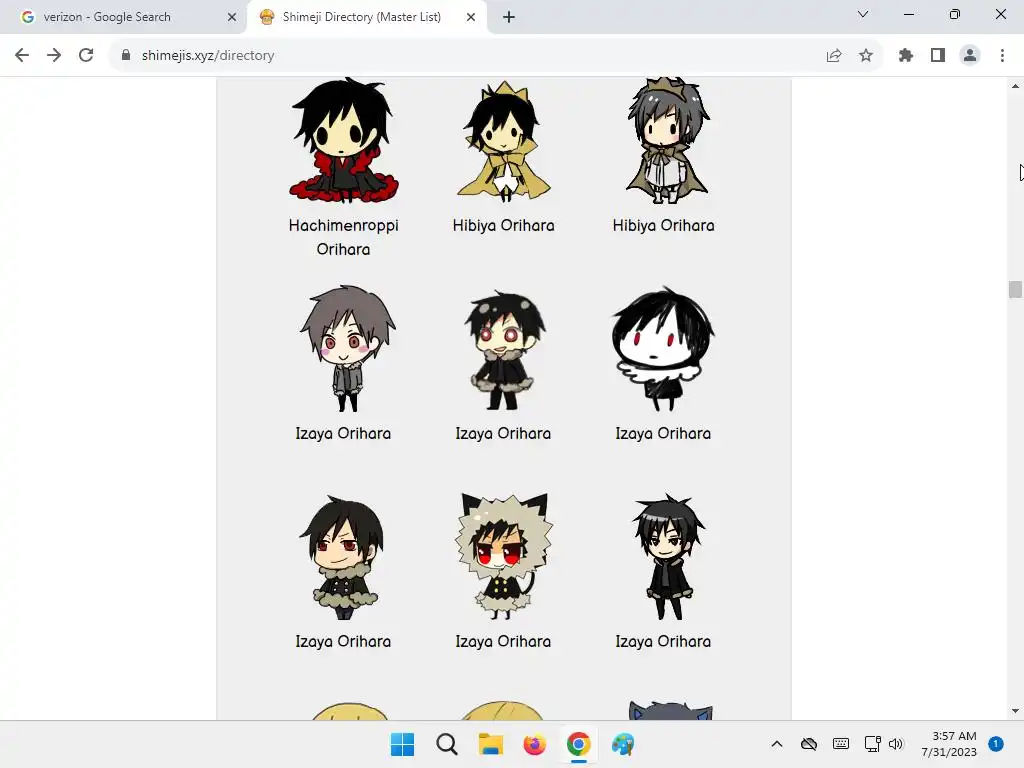Open Windows Start menu
This screenshot has height=768, width=1024.
(x=402, y=744)
